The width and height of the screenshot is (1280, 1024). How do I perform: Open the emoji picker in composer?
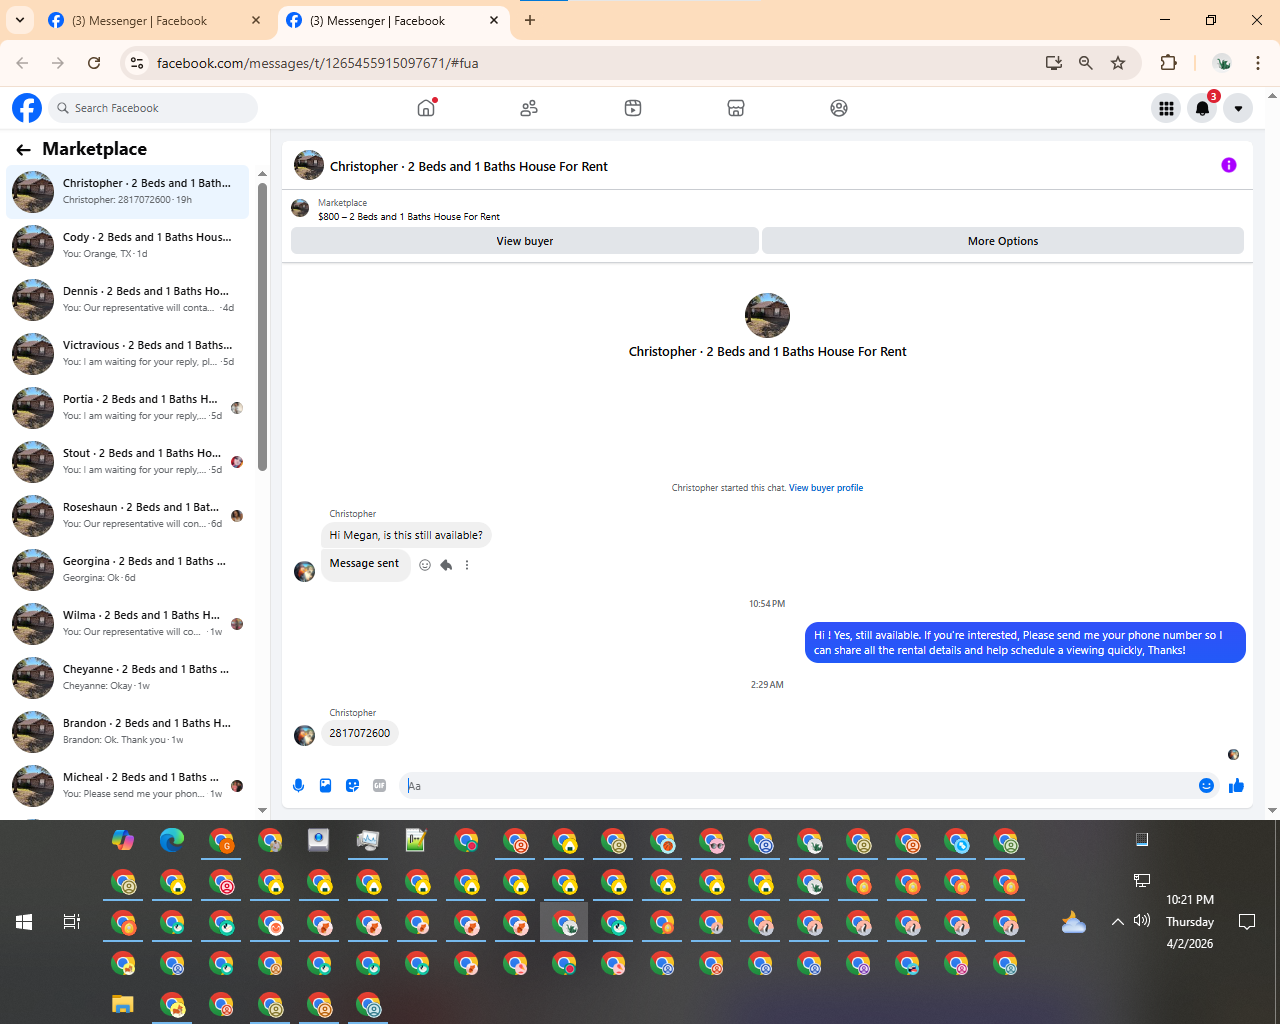(x=1206, y=786)
